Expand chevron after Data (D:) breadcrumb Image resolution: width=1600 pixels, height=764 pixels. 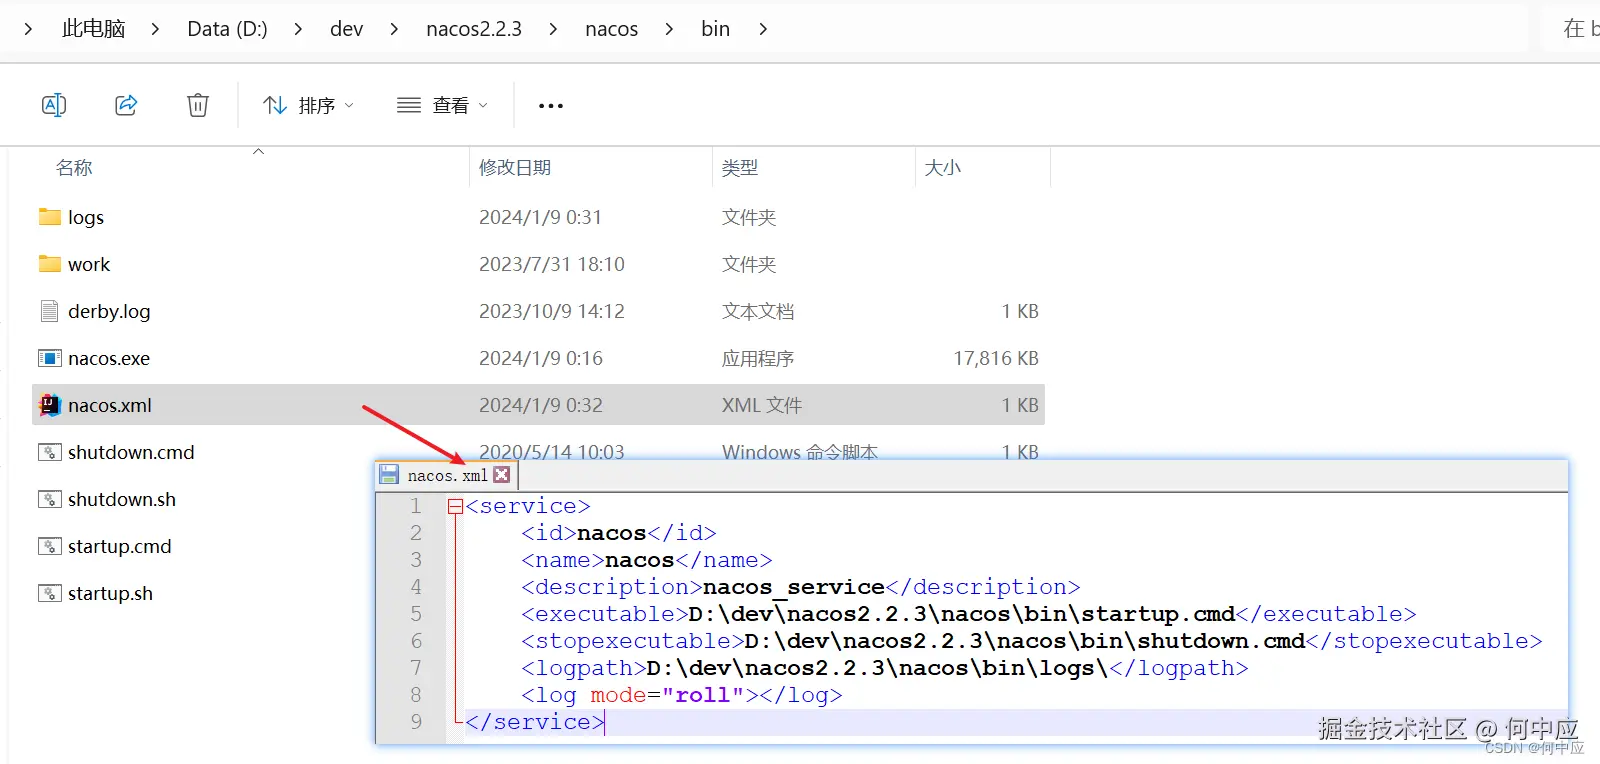tap(298, 29)
